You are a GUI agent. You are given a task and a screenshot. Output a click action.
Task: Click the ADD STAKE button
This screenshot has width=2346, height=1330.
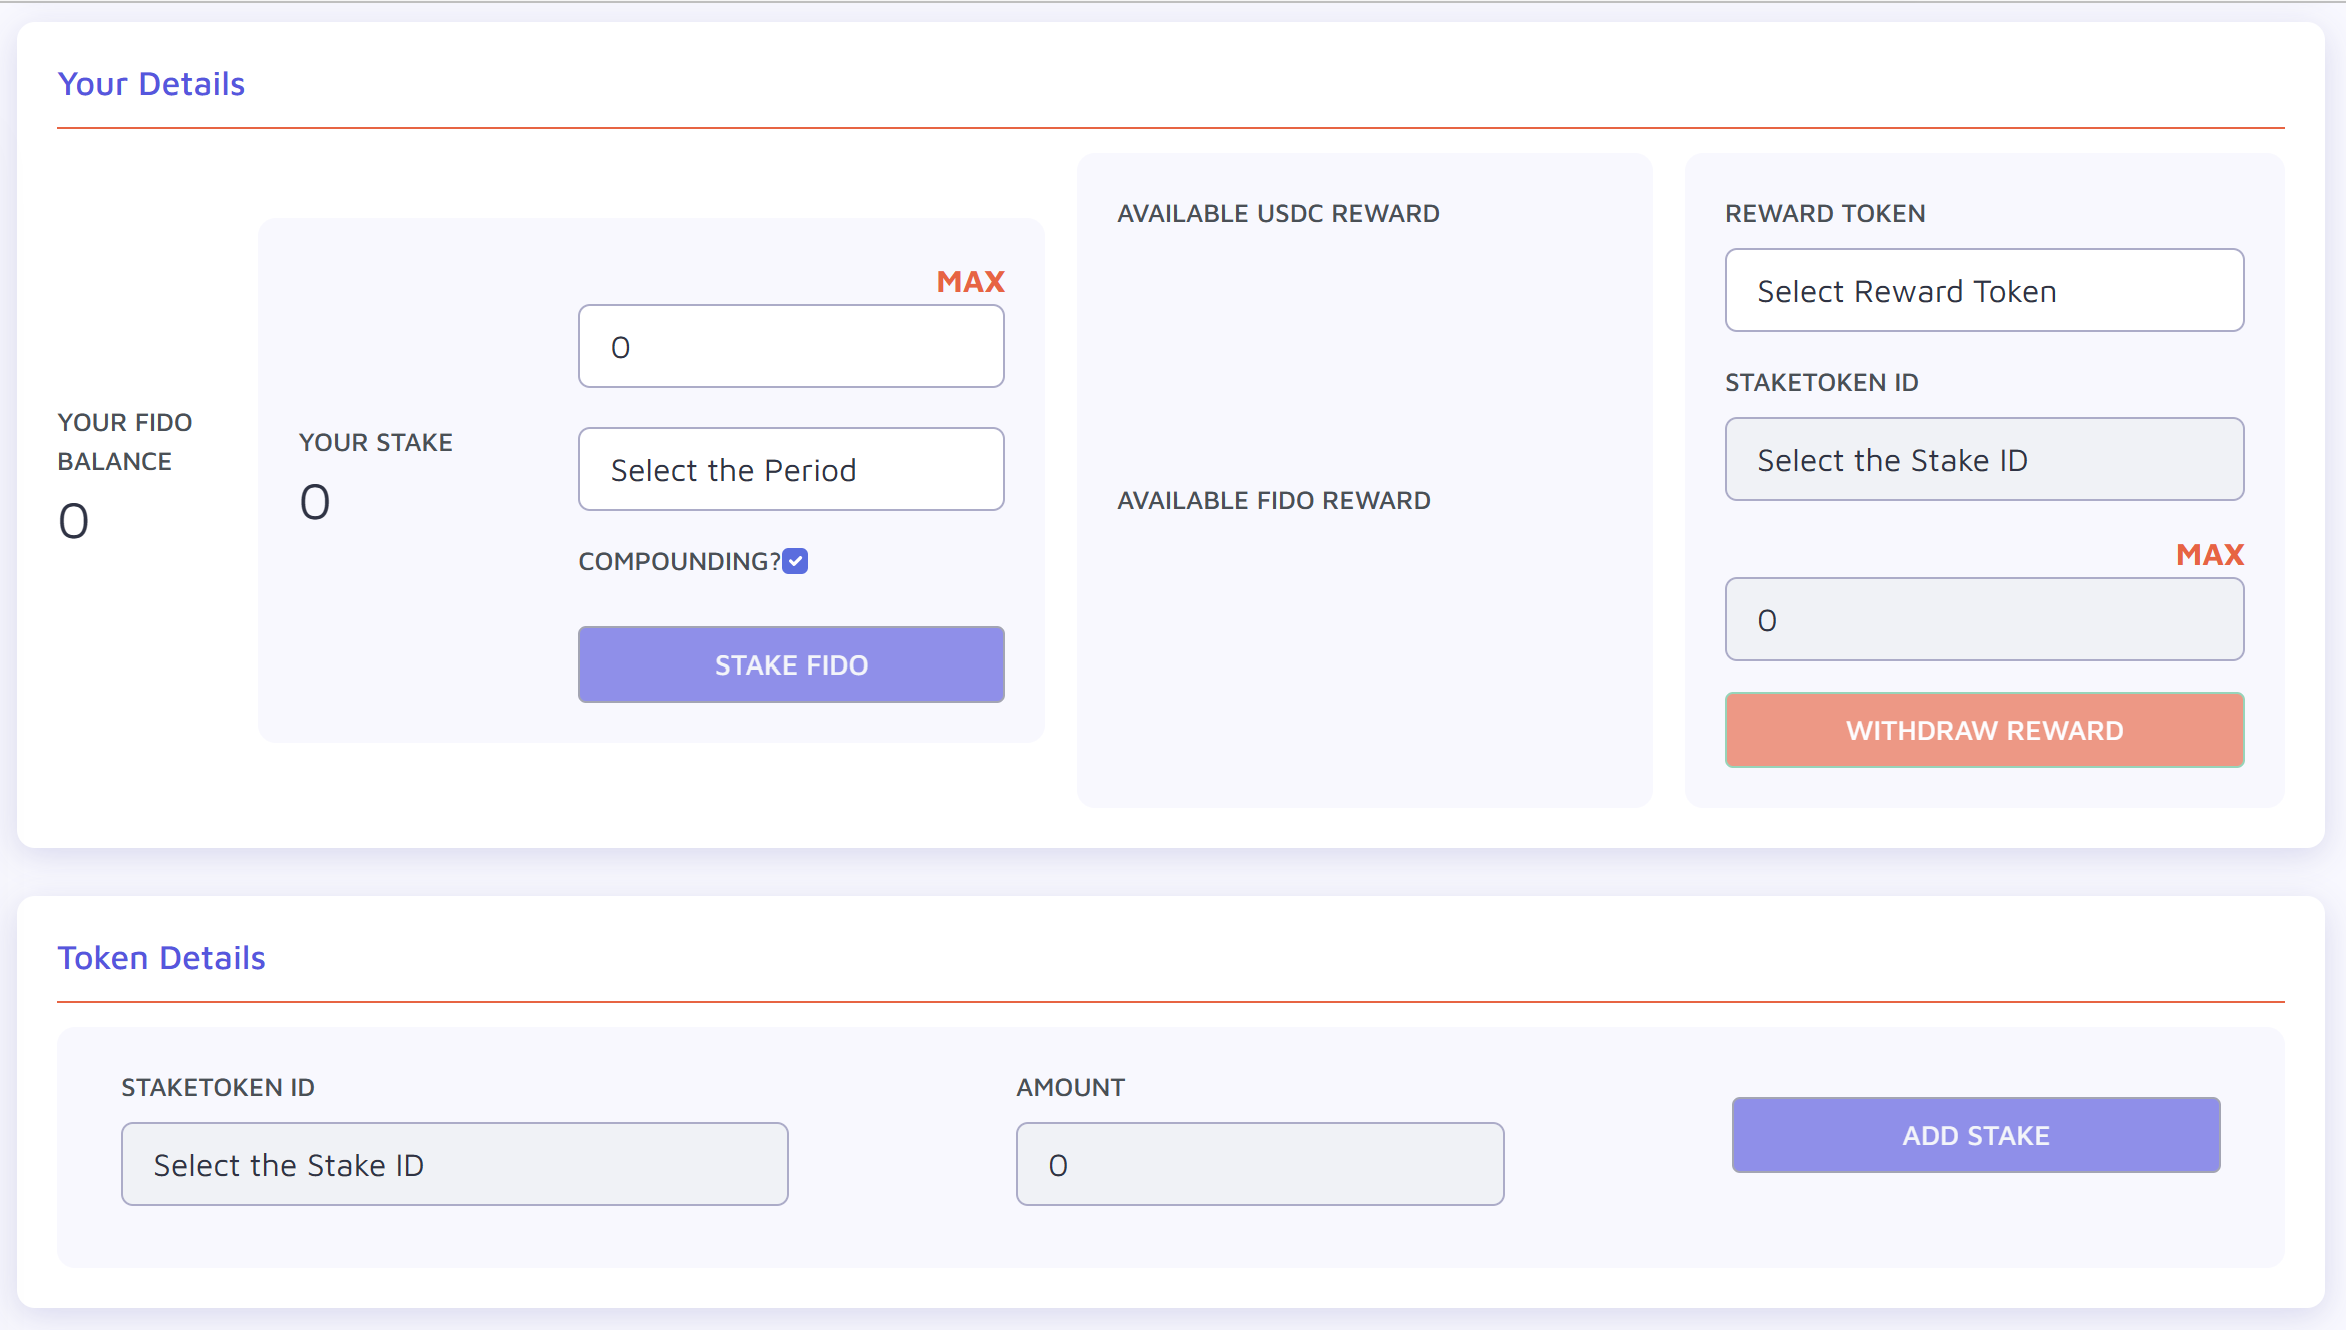[1975, 1135]
